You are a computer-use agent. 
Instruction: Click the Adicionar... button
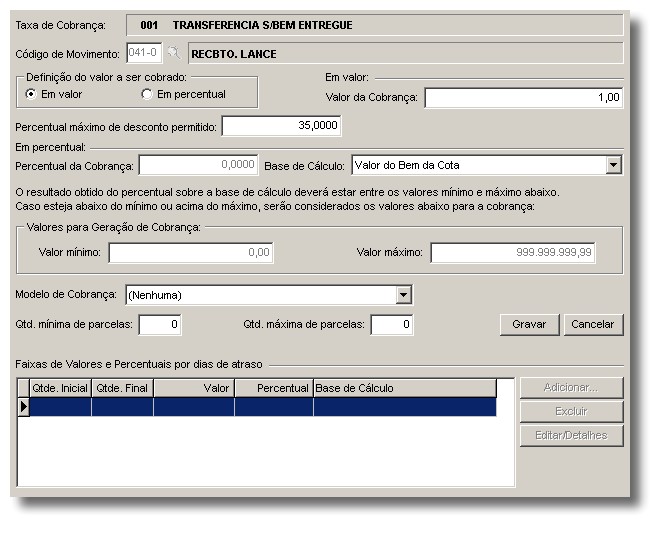coord(571,387)
